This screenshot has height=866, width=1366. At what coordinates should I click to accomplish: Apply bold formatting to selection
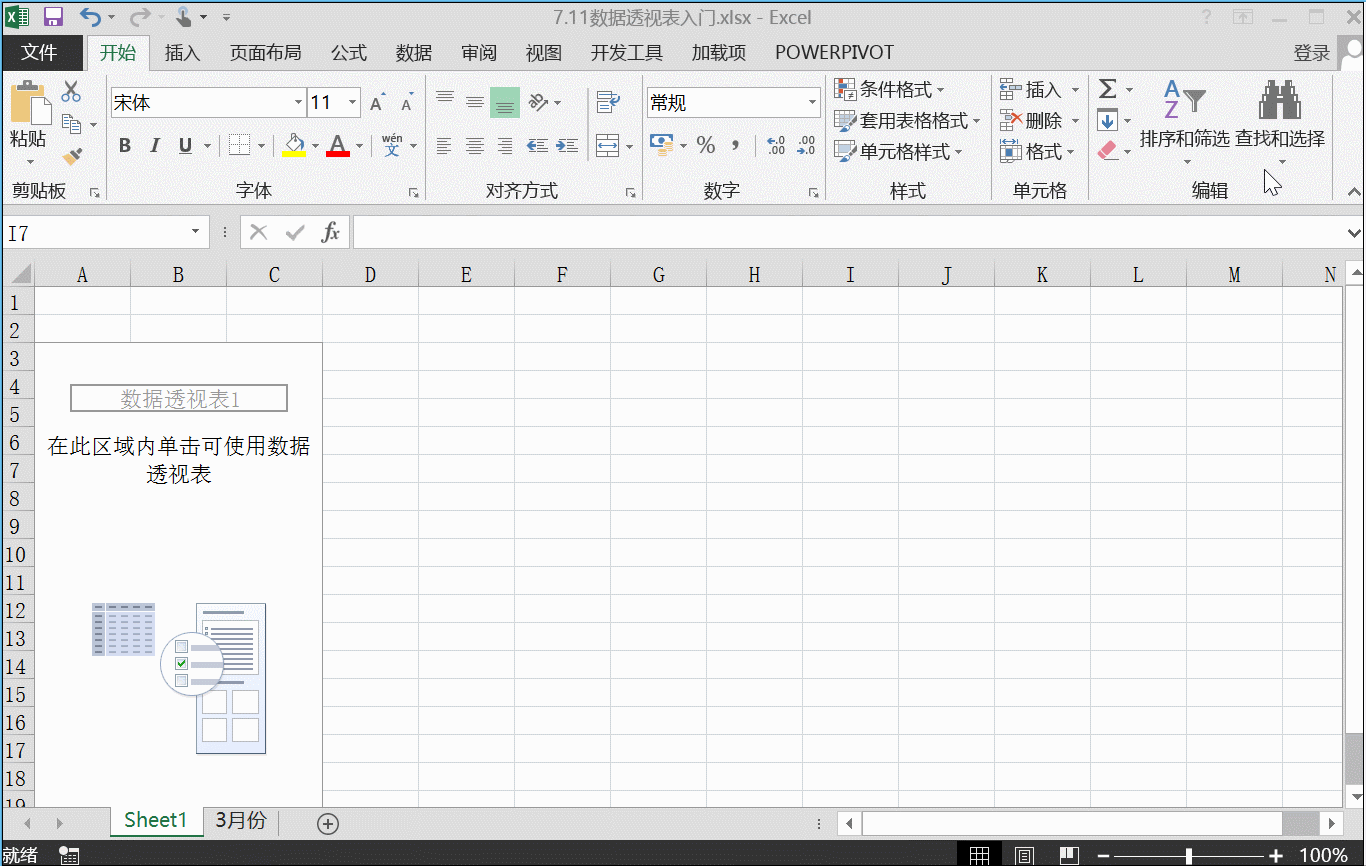[x=124, y=145]
